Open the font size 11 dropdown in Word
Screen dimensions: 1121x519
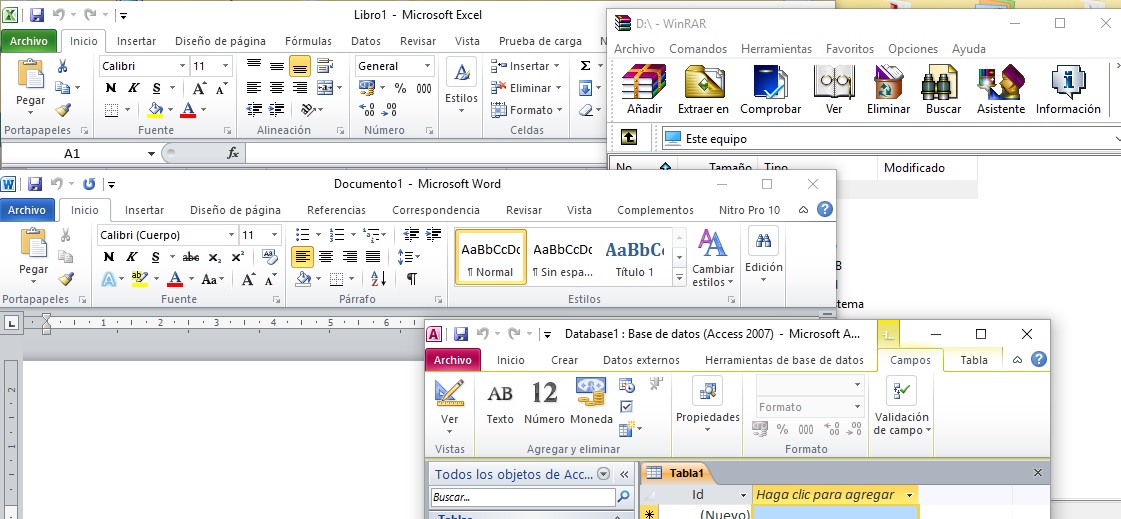click(x=275, y=234)
